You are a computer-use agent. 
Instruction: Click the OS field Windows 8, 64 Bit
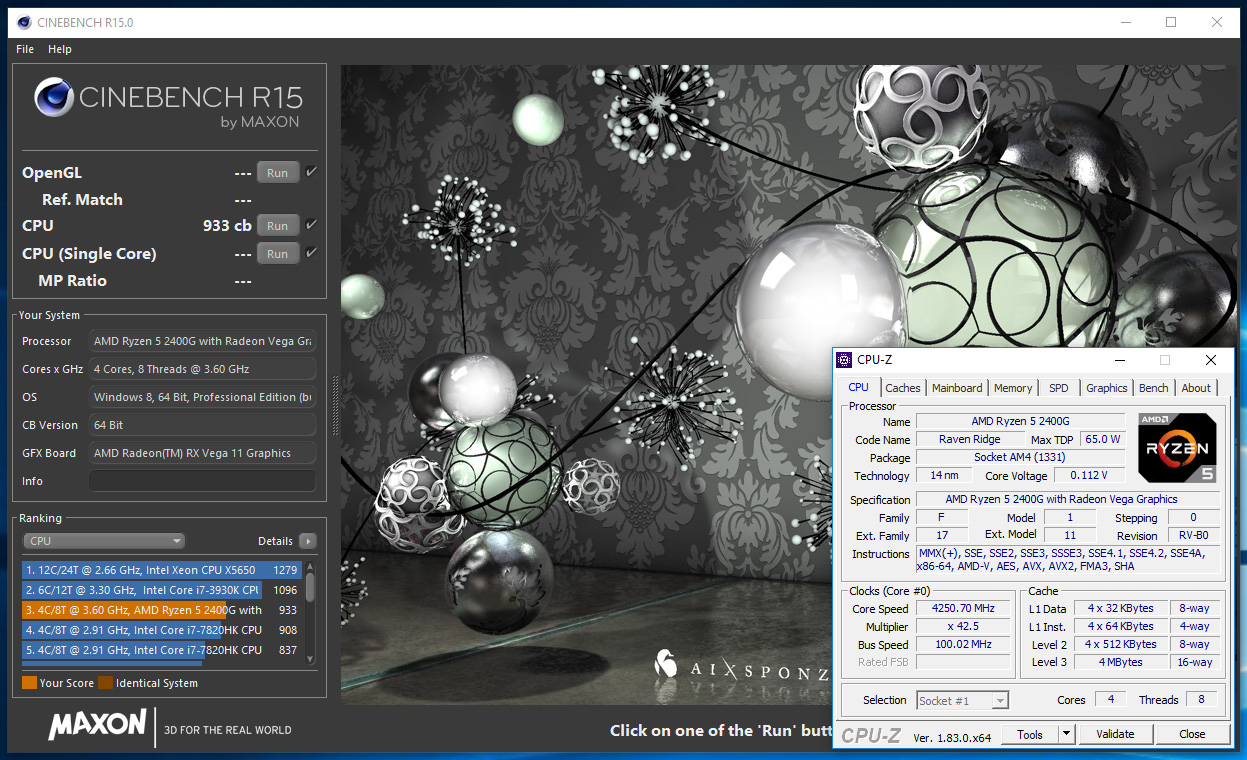tap(202, 397)
